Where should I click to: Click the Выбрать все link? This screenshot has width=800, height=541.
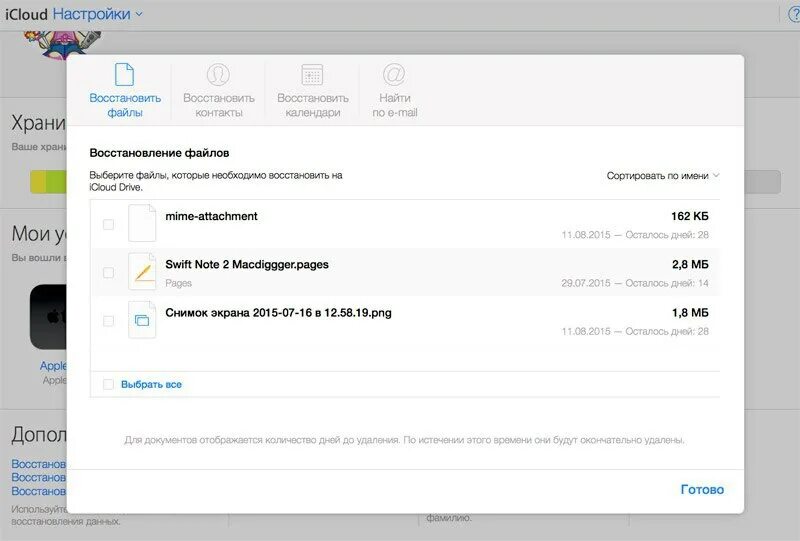coord(151,384)
